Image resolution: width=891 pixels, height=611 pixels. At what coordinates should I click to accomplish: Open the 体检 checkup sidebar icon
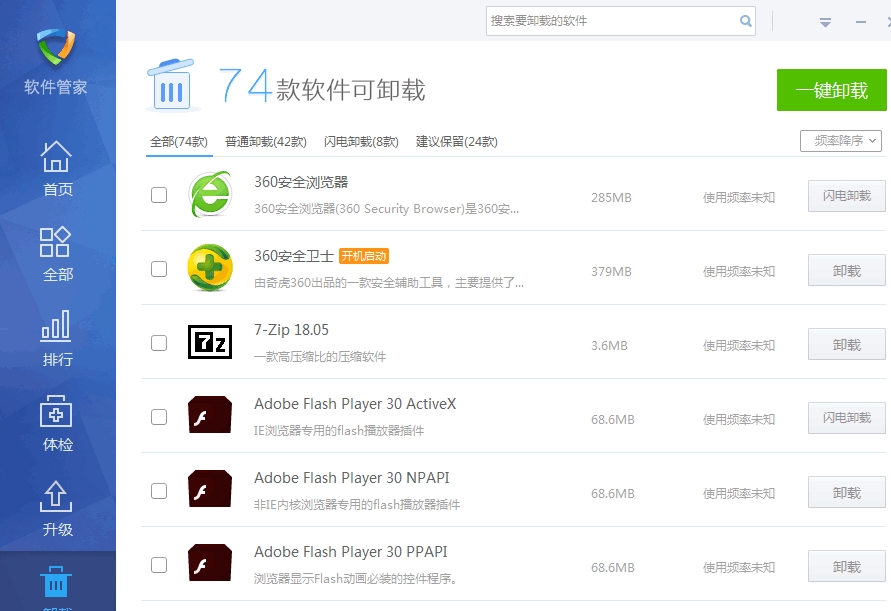pos(56,411)
